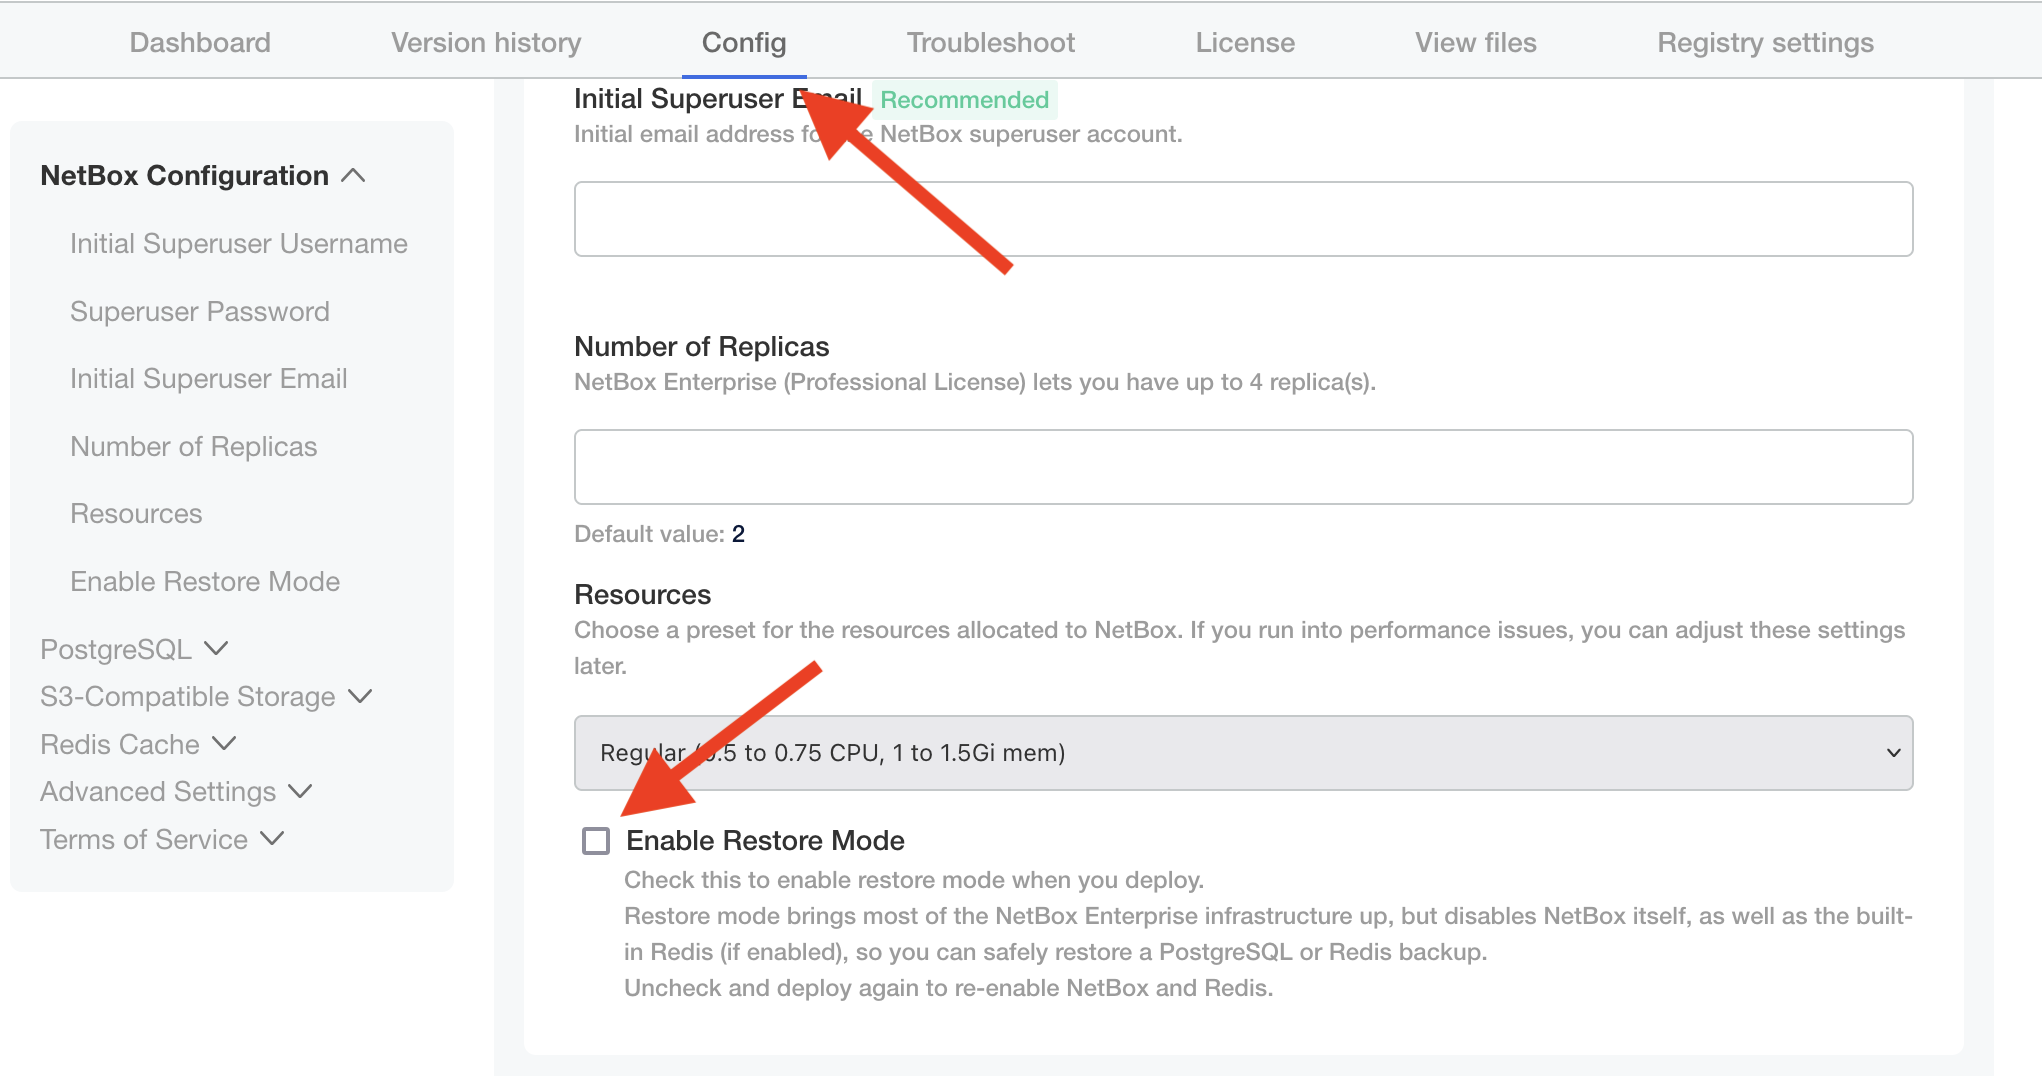Image resolution: width=2042 pixels, height=1076 pixels.
Task: Click the Initial Superuser Email input field
Action: (1243, 219)
